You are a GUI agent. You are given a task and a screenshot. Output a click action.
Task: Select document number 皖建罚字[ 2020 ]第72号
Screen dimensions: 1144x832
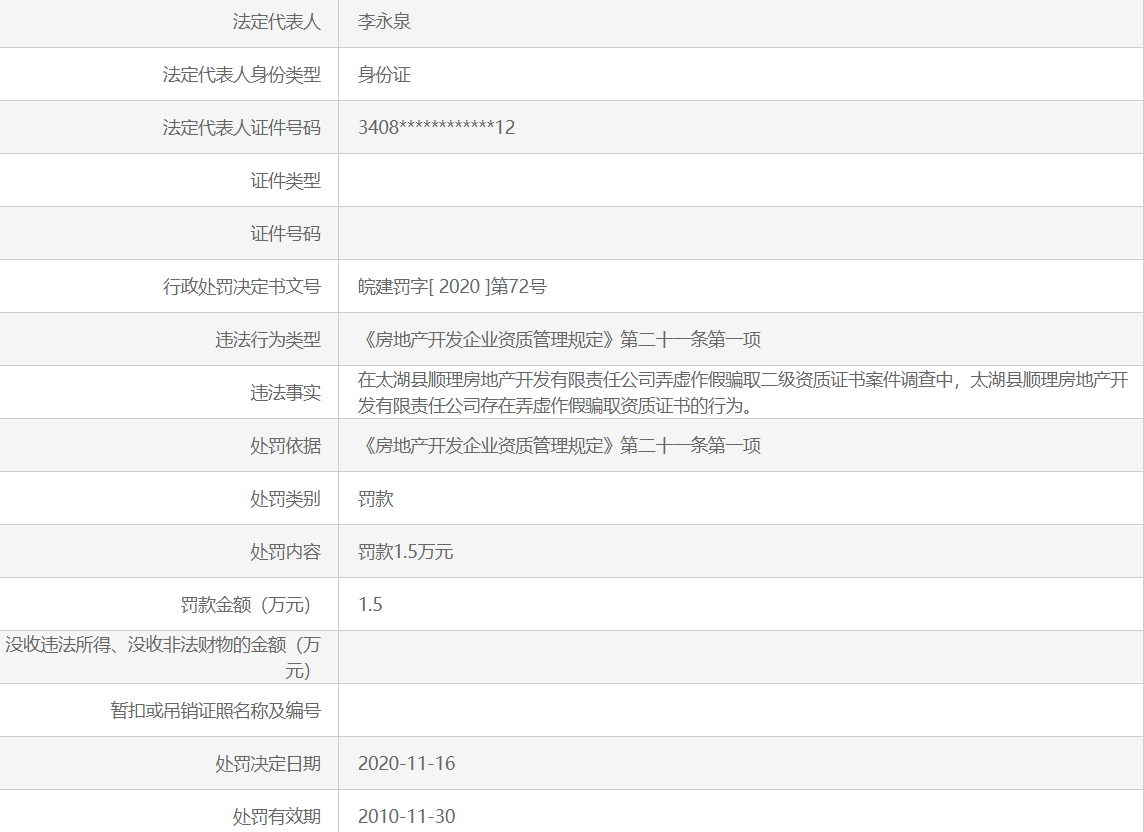click(x=452, y=287)
